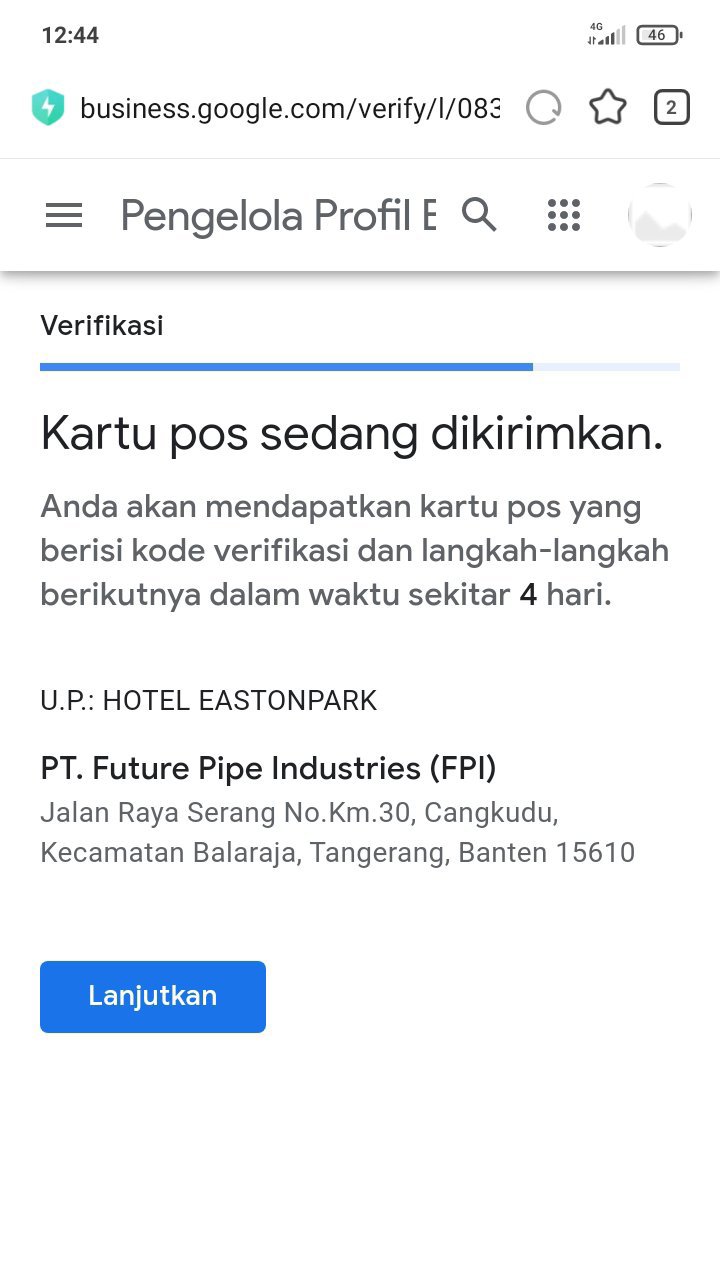Tap the Pengelola Profil header title
The image size is (720, 1280).
point(278,215)
